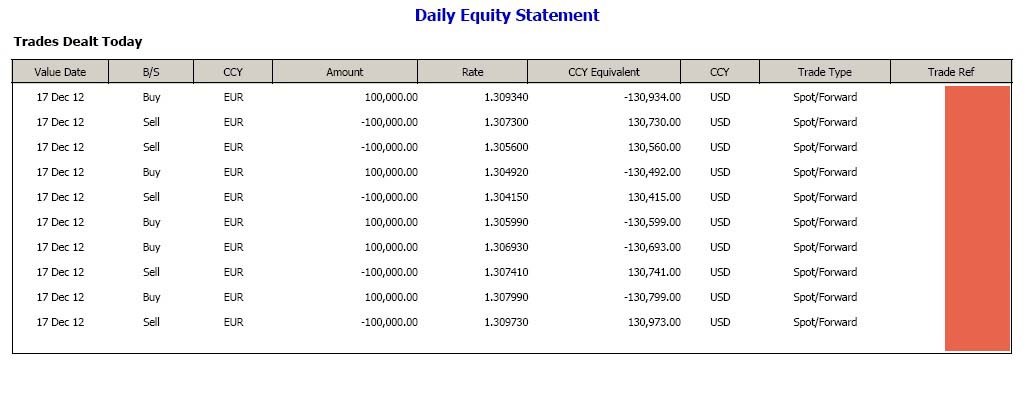
Task: Click the Trade Ref column header
Action: (x=951, y=72)
